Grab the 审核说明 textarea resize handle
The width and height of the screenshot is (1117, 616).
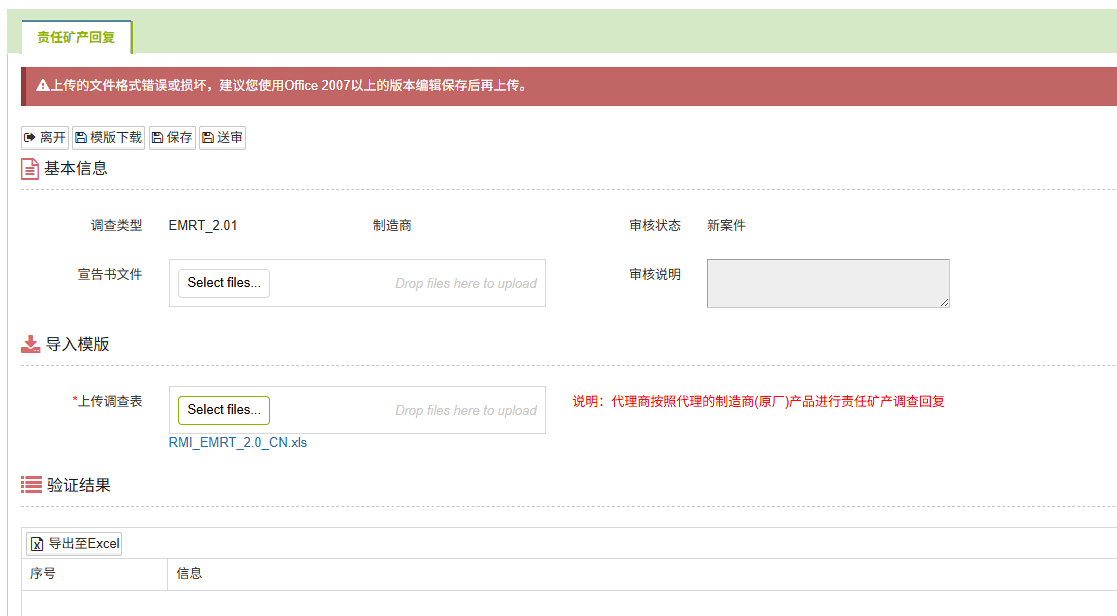pyautogui.click(x=944, y=302)
